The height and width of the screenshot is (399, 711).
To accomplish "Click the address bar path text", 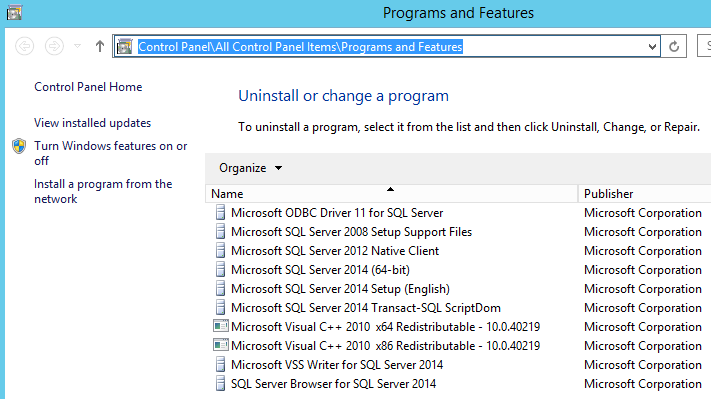I will tap(300, 47).
